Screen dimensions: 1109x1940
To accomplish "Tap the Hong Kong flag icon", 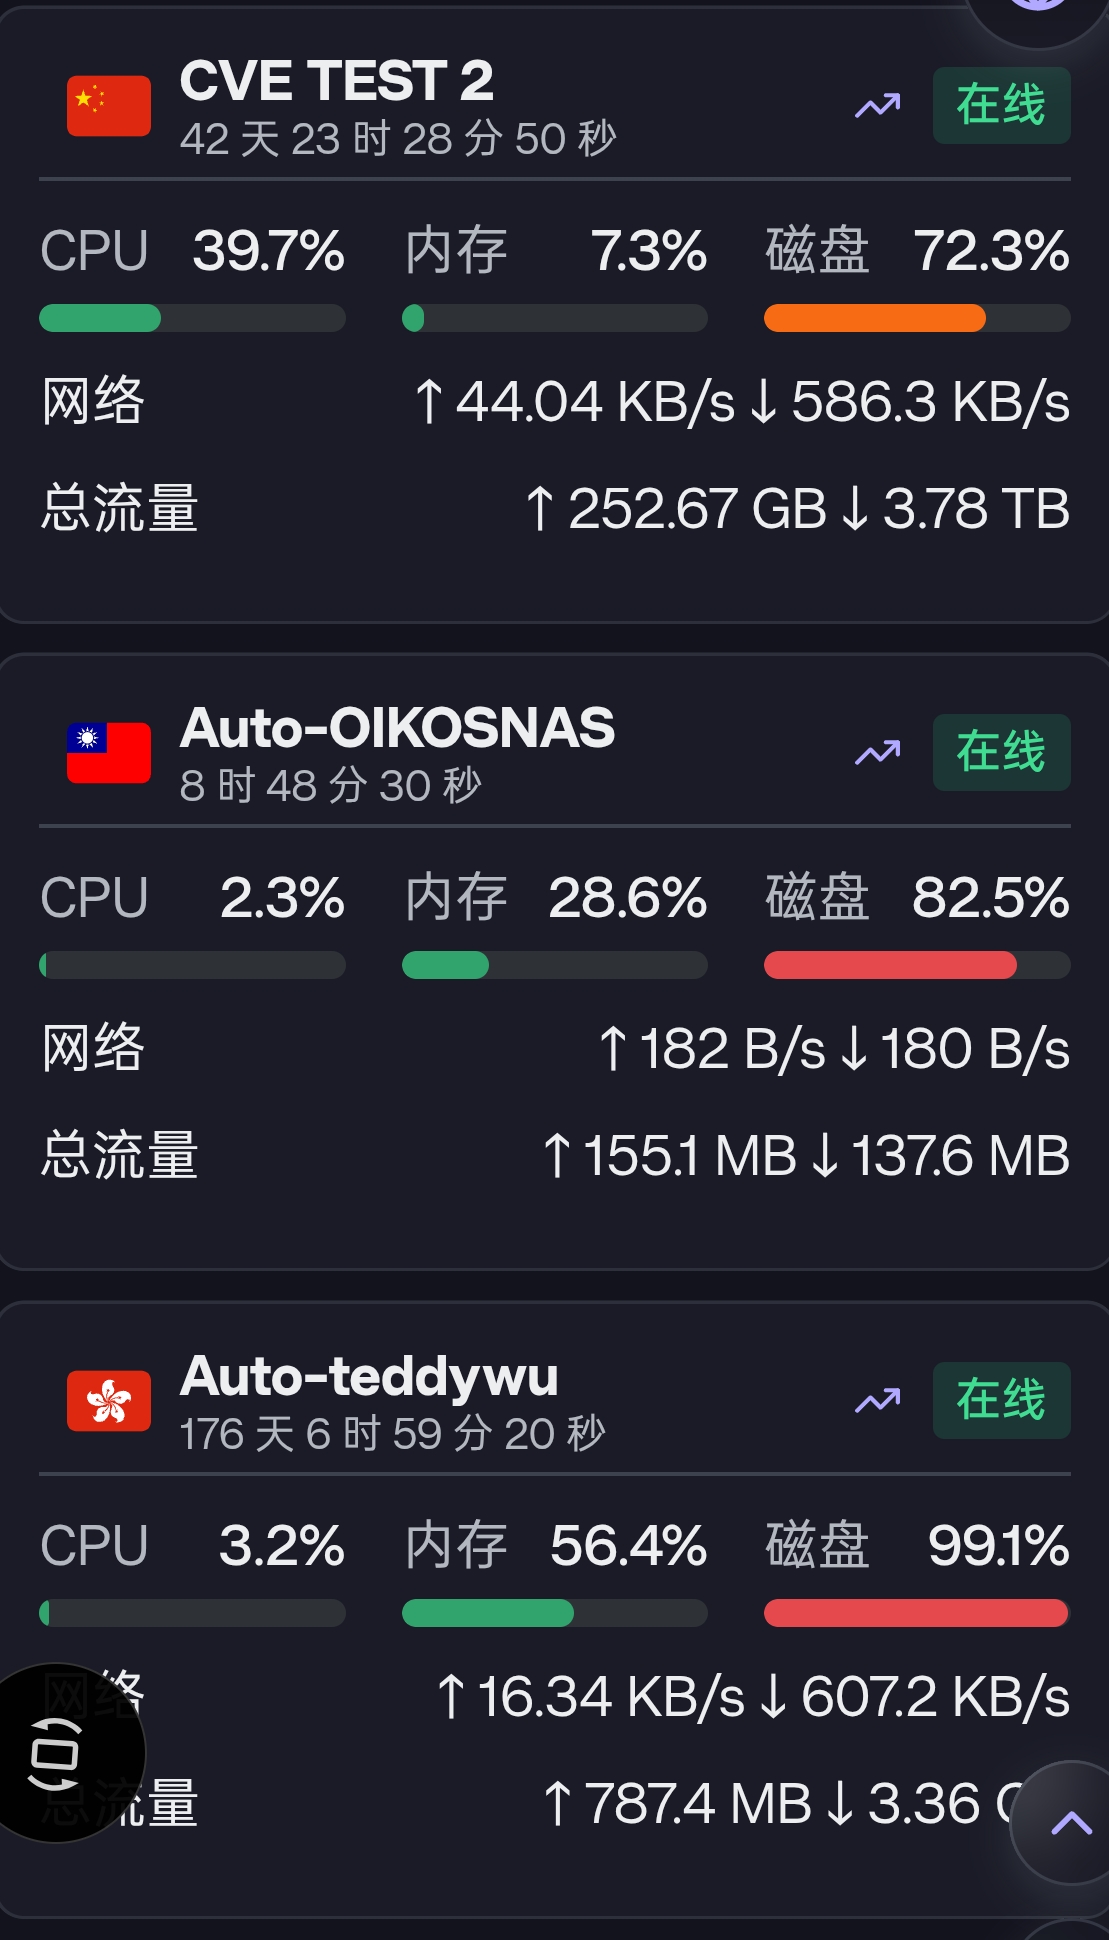I will tap(109, 1400).
